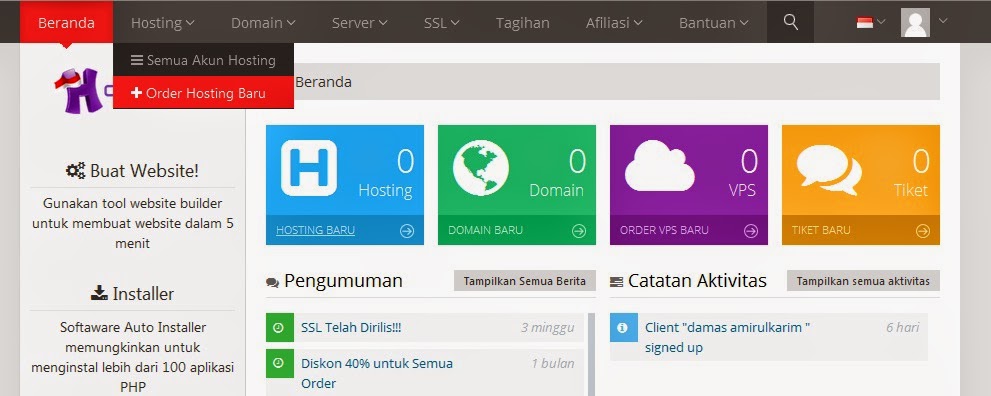Image resolution: width=991 pixels, height=396 pixels.
Task: Click the speech bubbles ticket icon
Action: pyautogui.click(x=829, y=169)
